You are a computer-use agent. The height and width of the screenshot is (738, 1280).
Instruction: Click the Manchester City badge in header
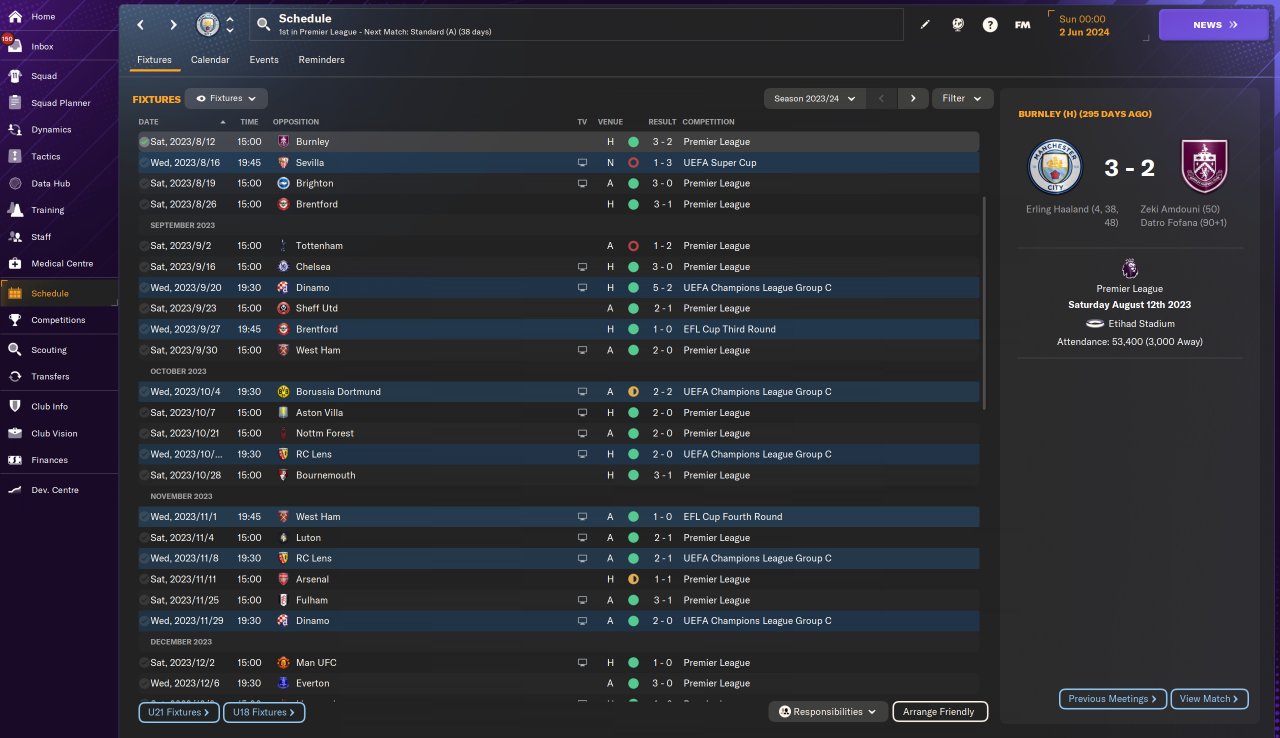tap(208, 24)
